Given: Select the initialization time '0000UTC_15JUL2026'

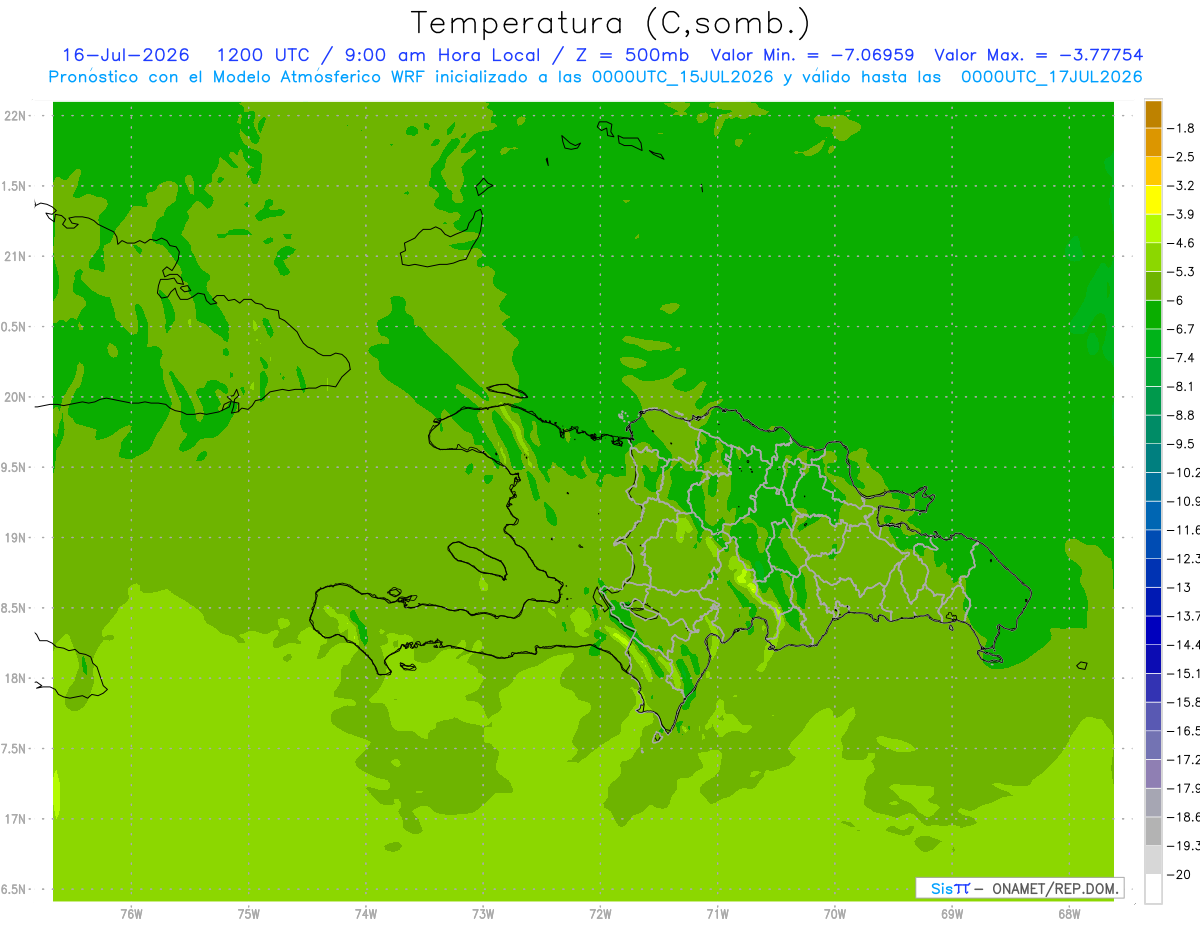Looking at the screenshot, I should [x=683, y=77].
